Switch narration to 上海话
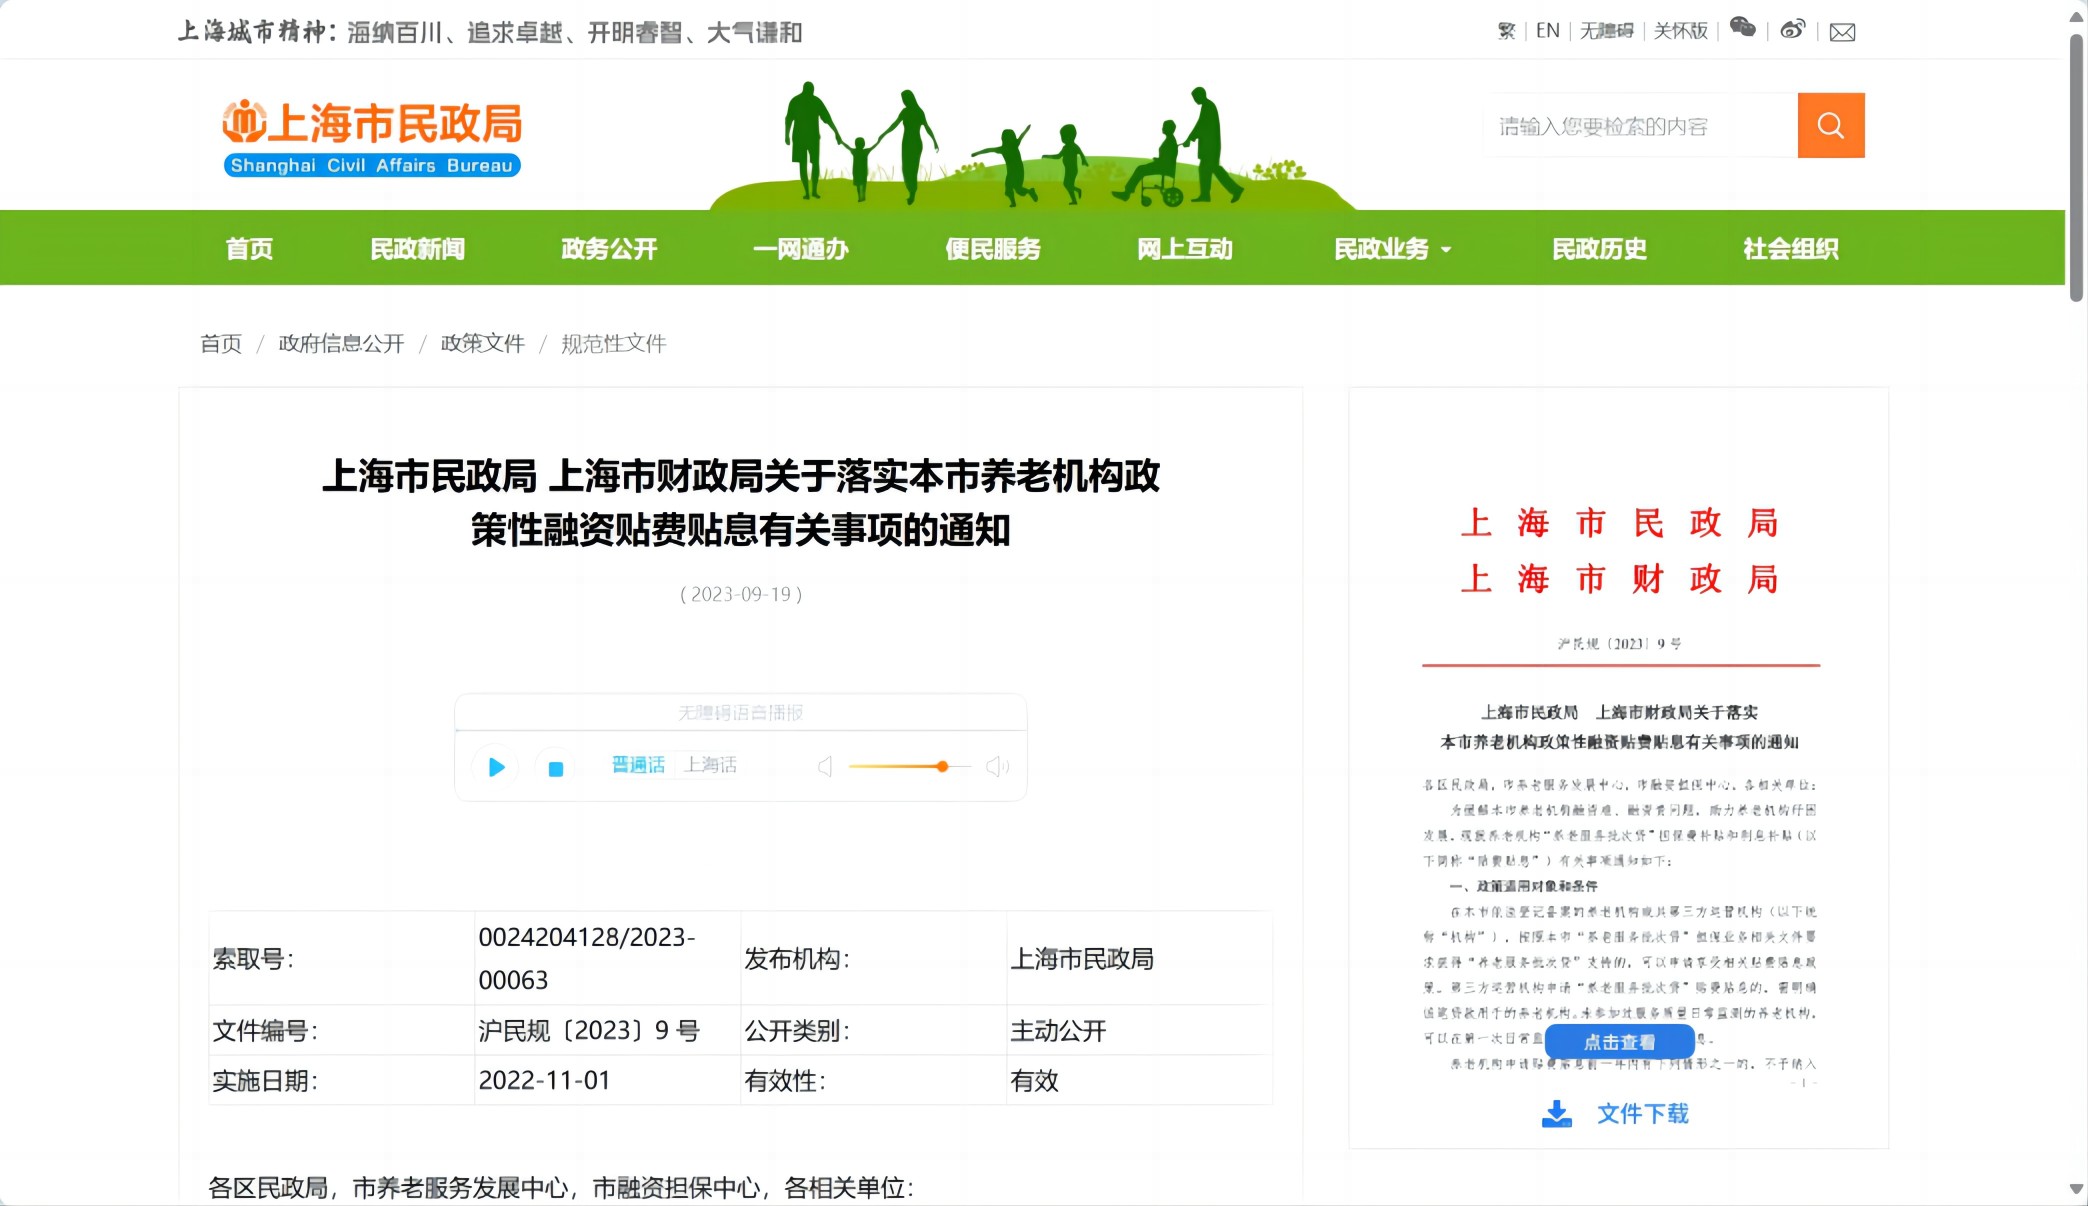Screen dimensions: 2088x1206 coord(710,765)
